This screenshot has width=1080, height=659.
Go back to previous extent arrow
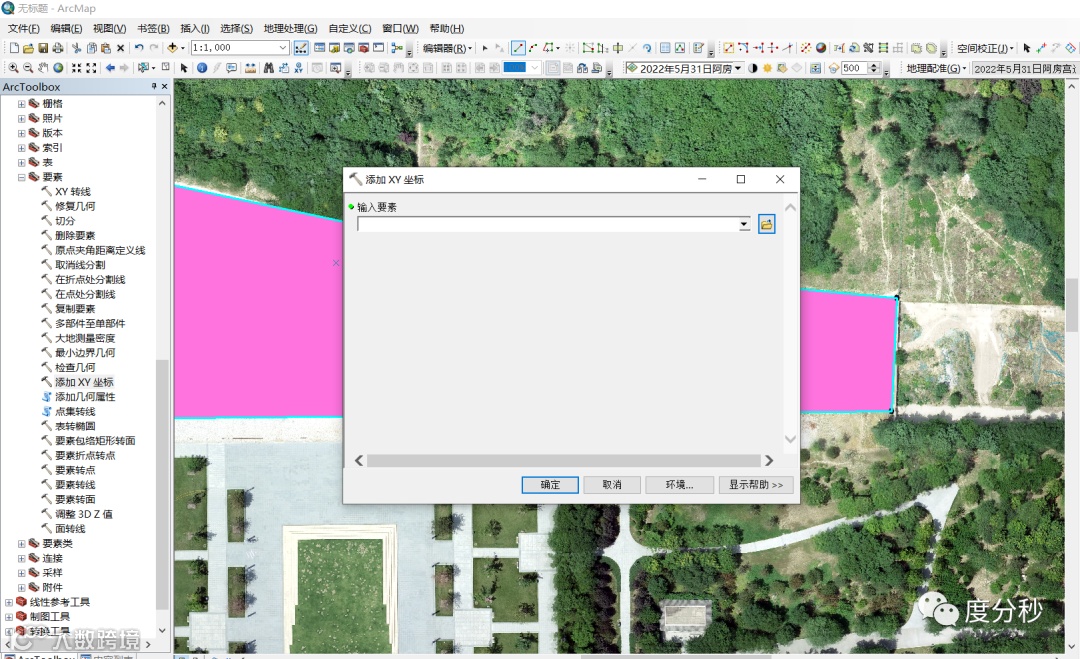110,67
